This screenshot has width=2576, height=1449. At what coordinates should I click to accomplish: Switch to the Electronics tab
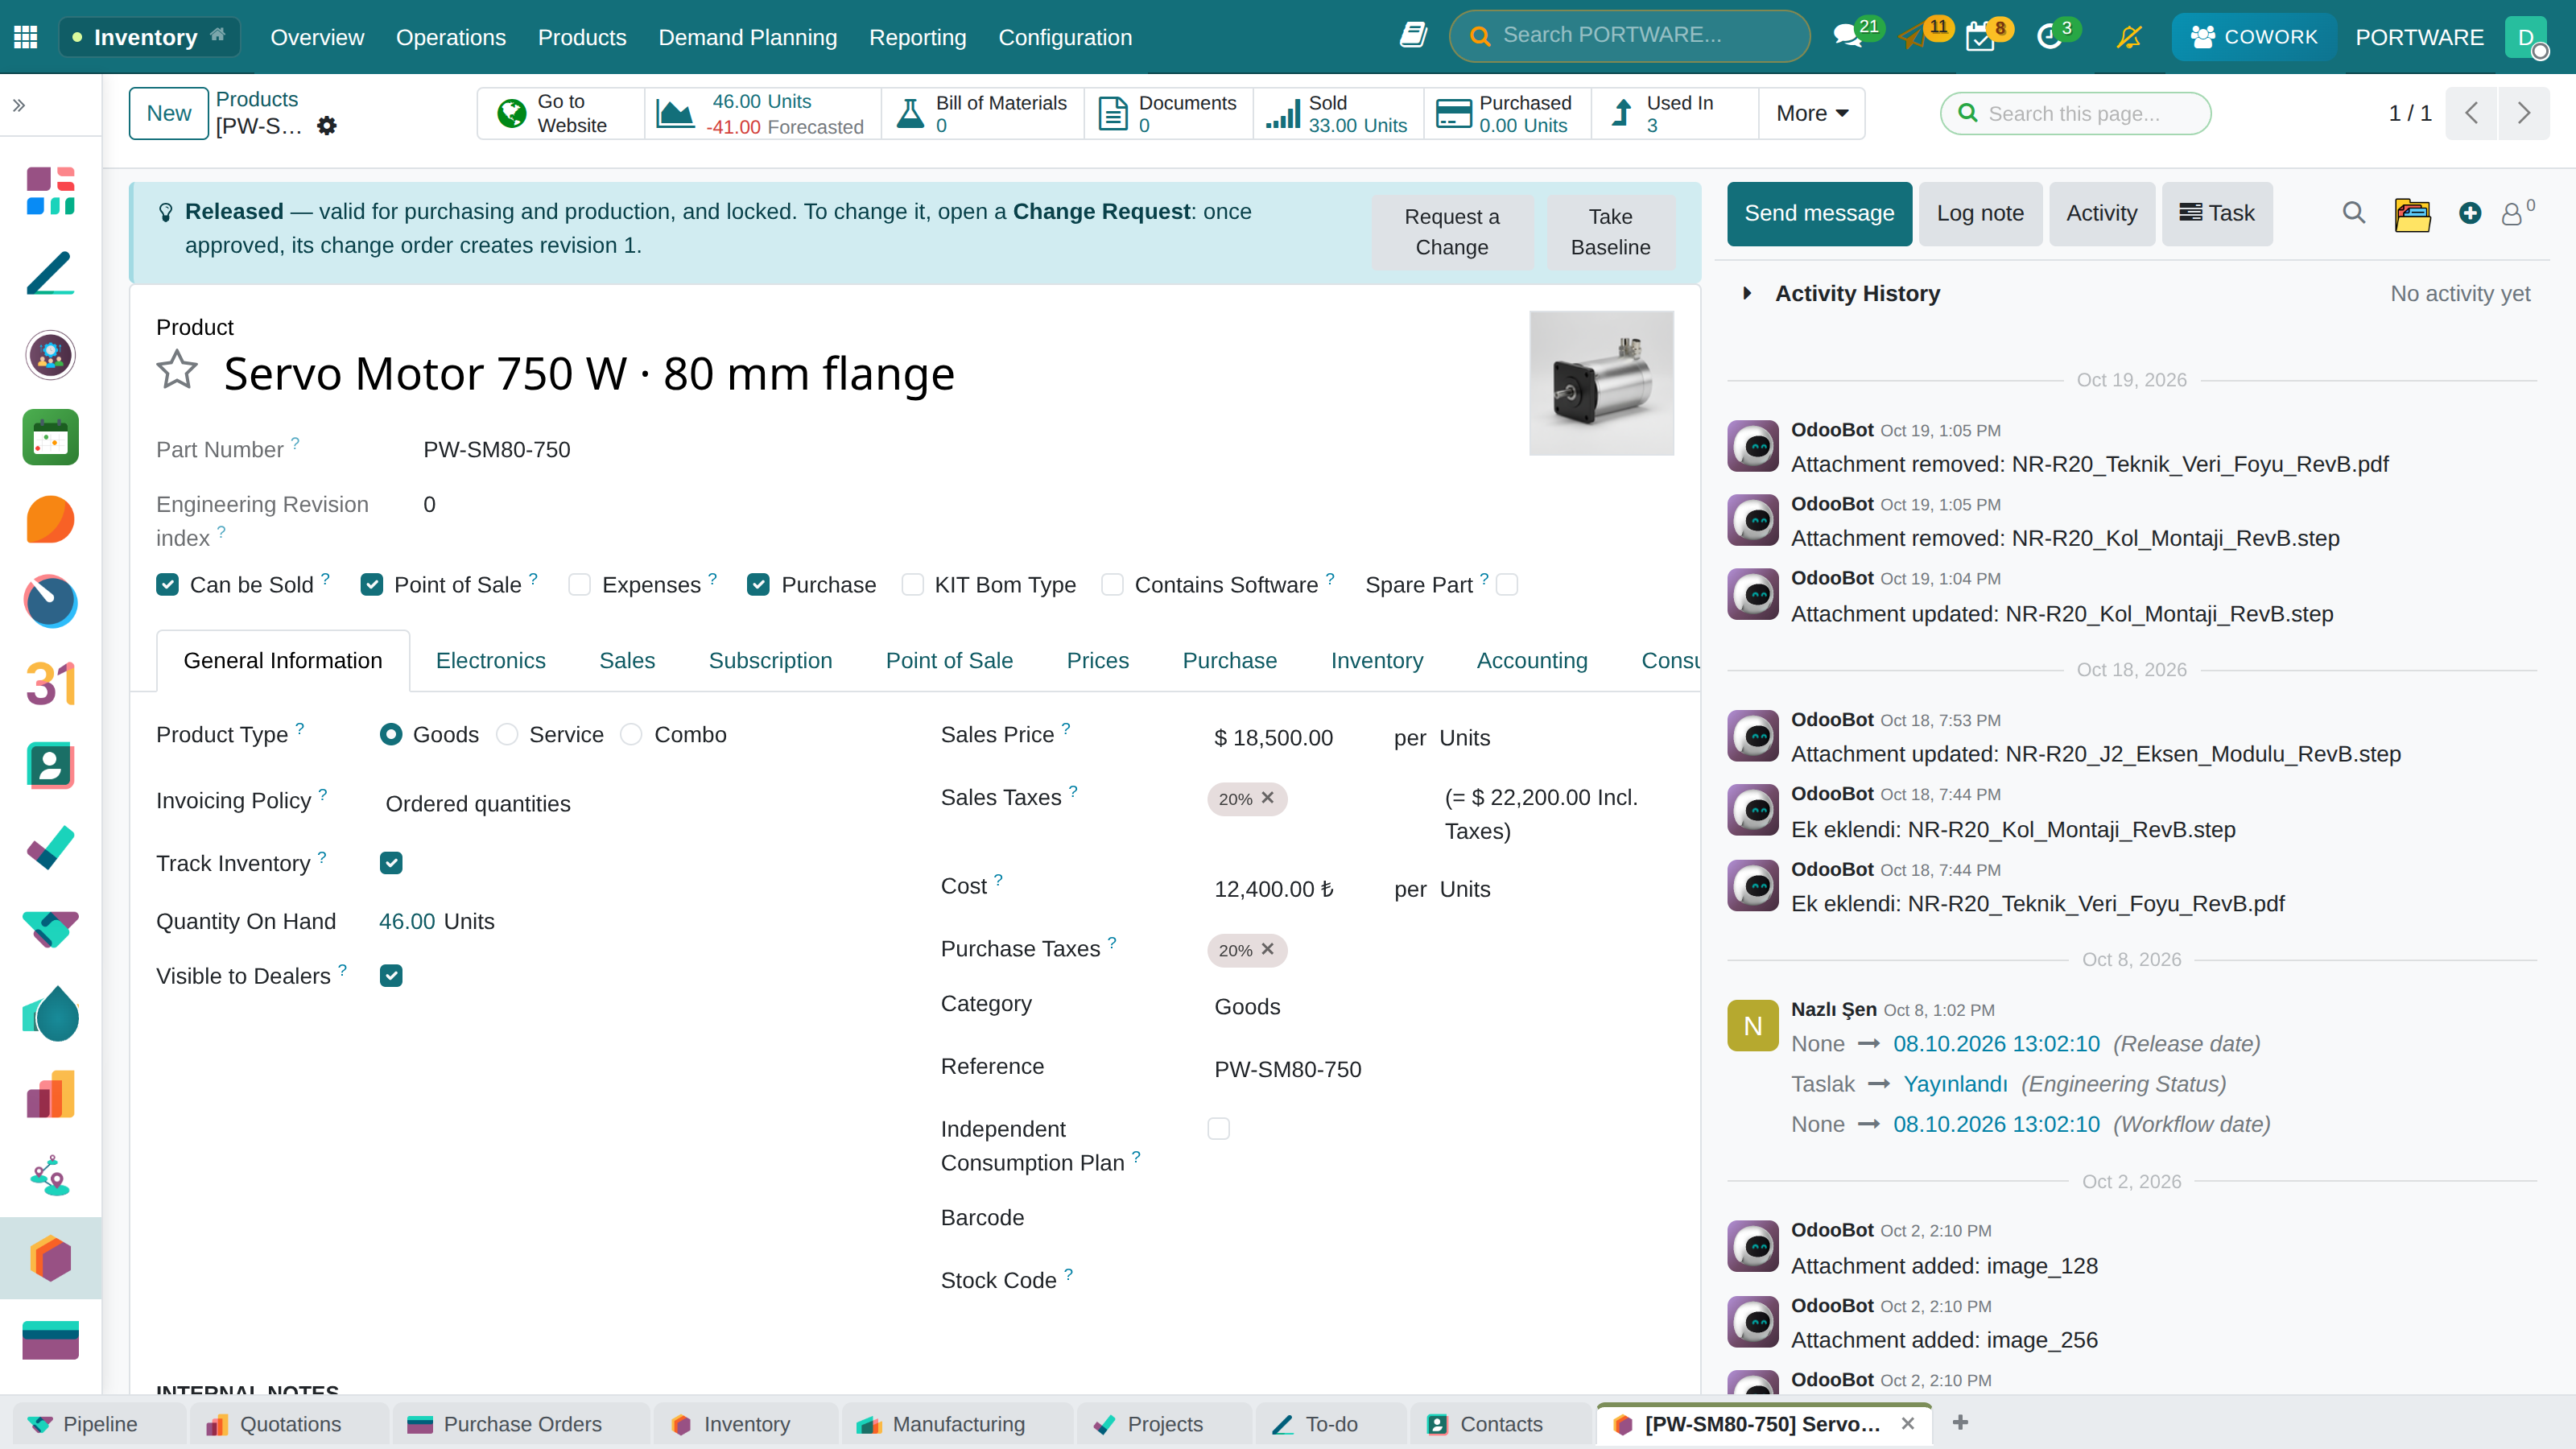(490, 660)
